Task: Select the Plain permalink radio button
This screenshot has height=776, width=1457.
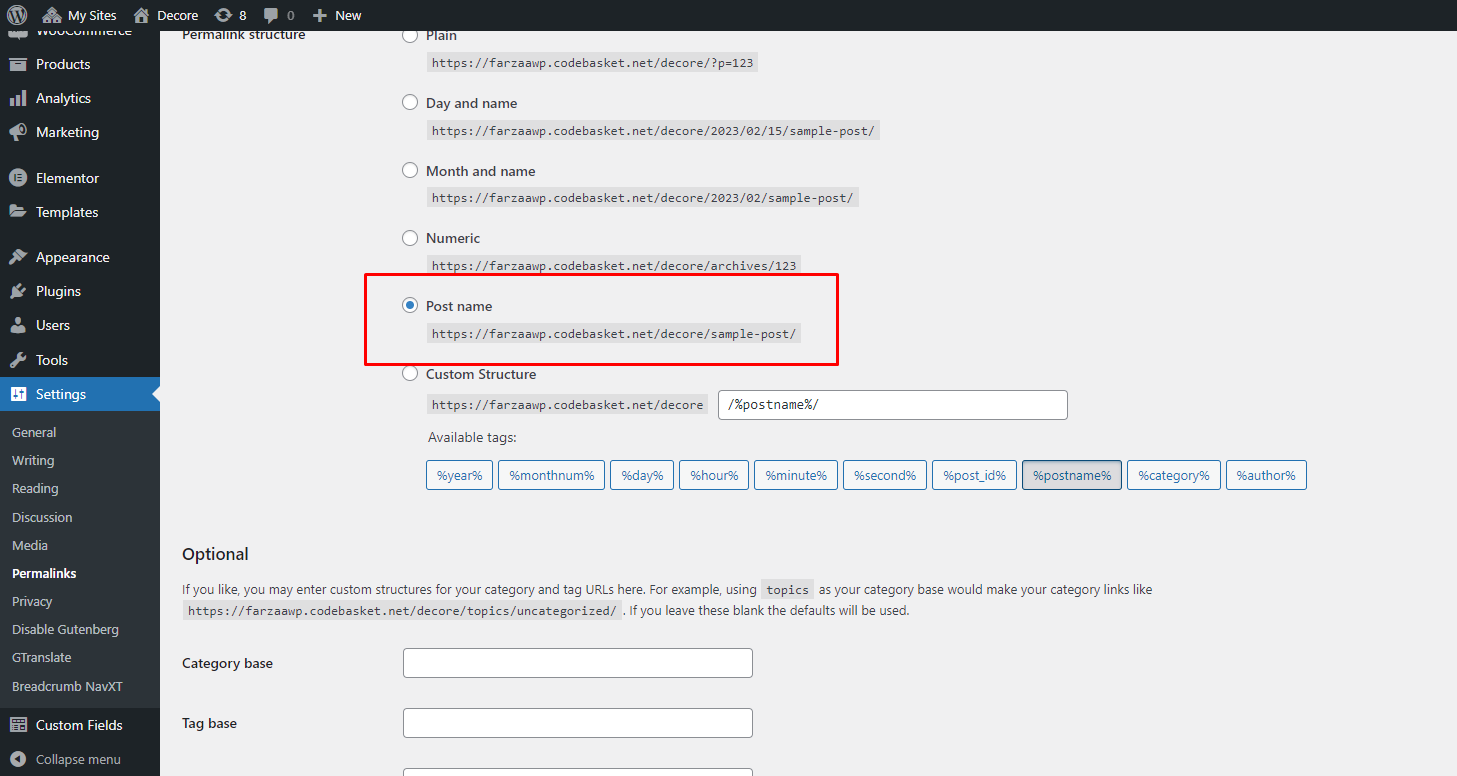Action: (x=410, y=35)
